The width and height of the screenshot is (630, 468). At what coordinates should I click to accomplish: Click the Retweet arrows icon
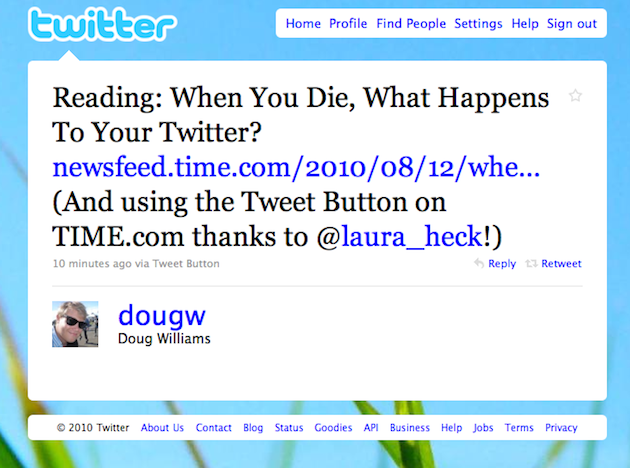(531, 264)
